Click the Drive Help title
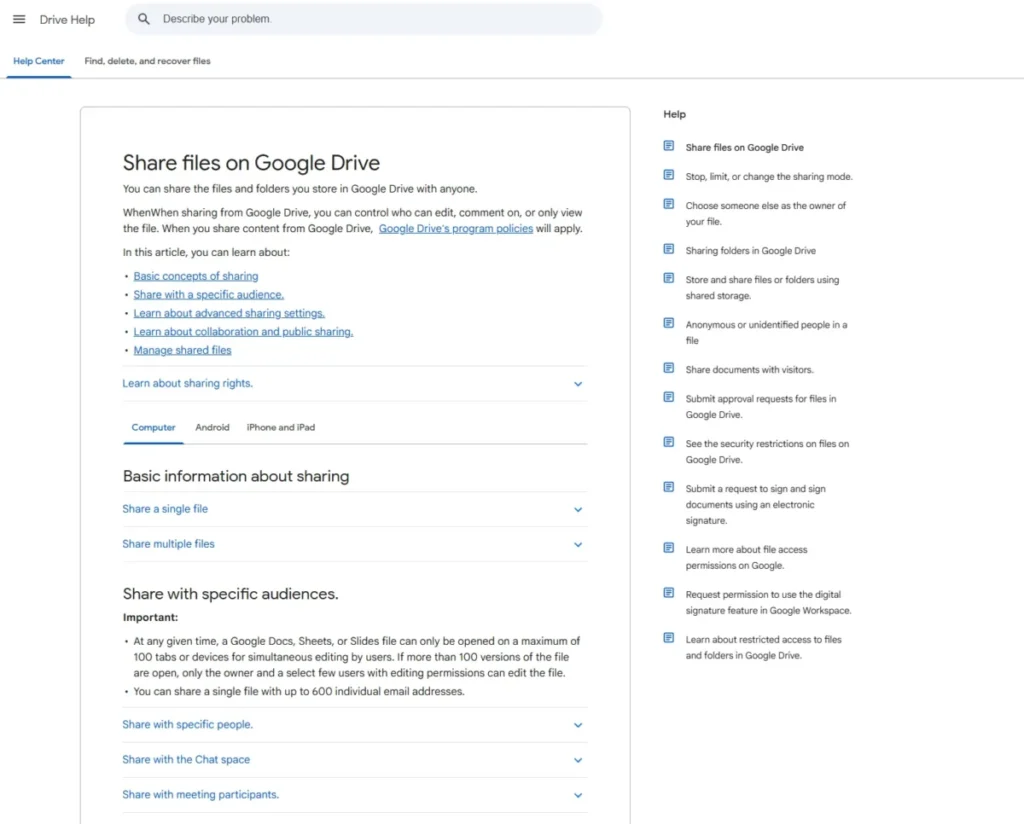 pos(67,20)
